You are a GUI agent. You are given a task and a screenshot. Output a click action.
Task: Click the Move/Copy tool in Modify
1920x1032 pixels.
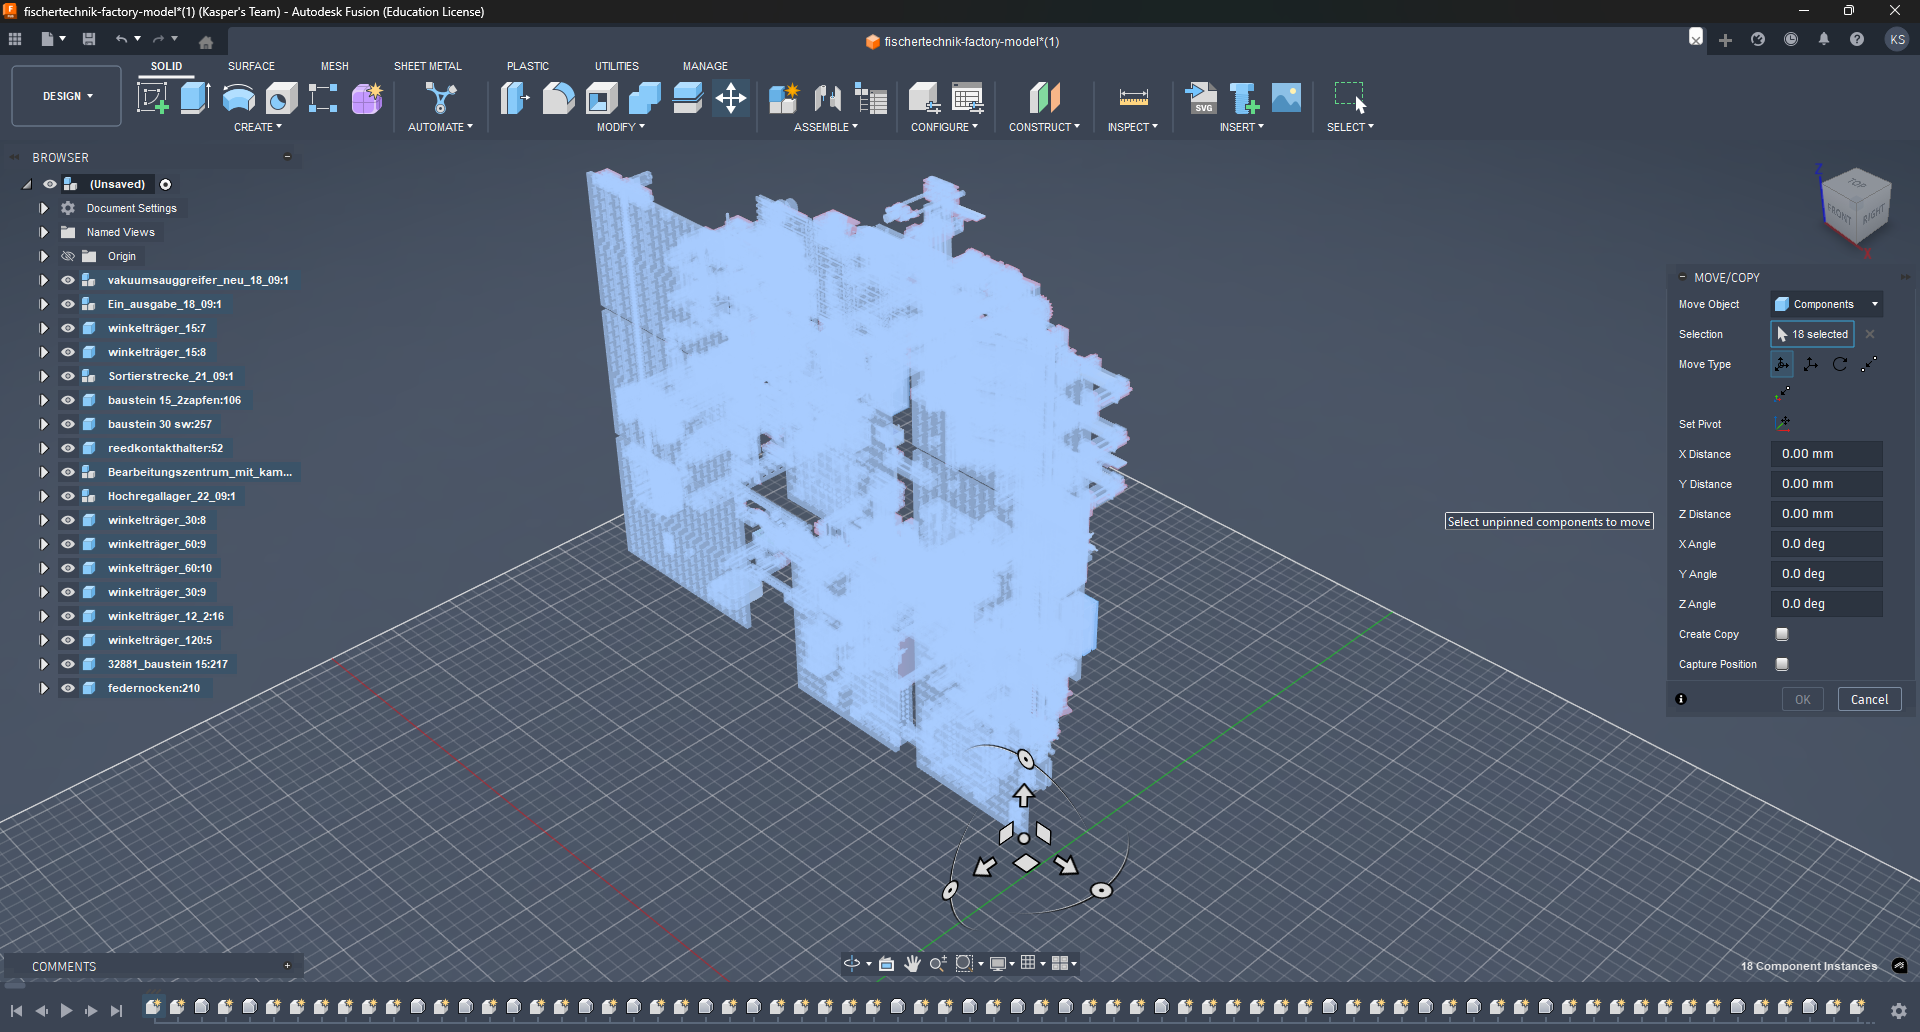(x=731, y=98)
